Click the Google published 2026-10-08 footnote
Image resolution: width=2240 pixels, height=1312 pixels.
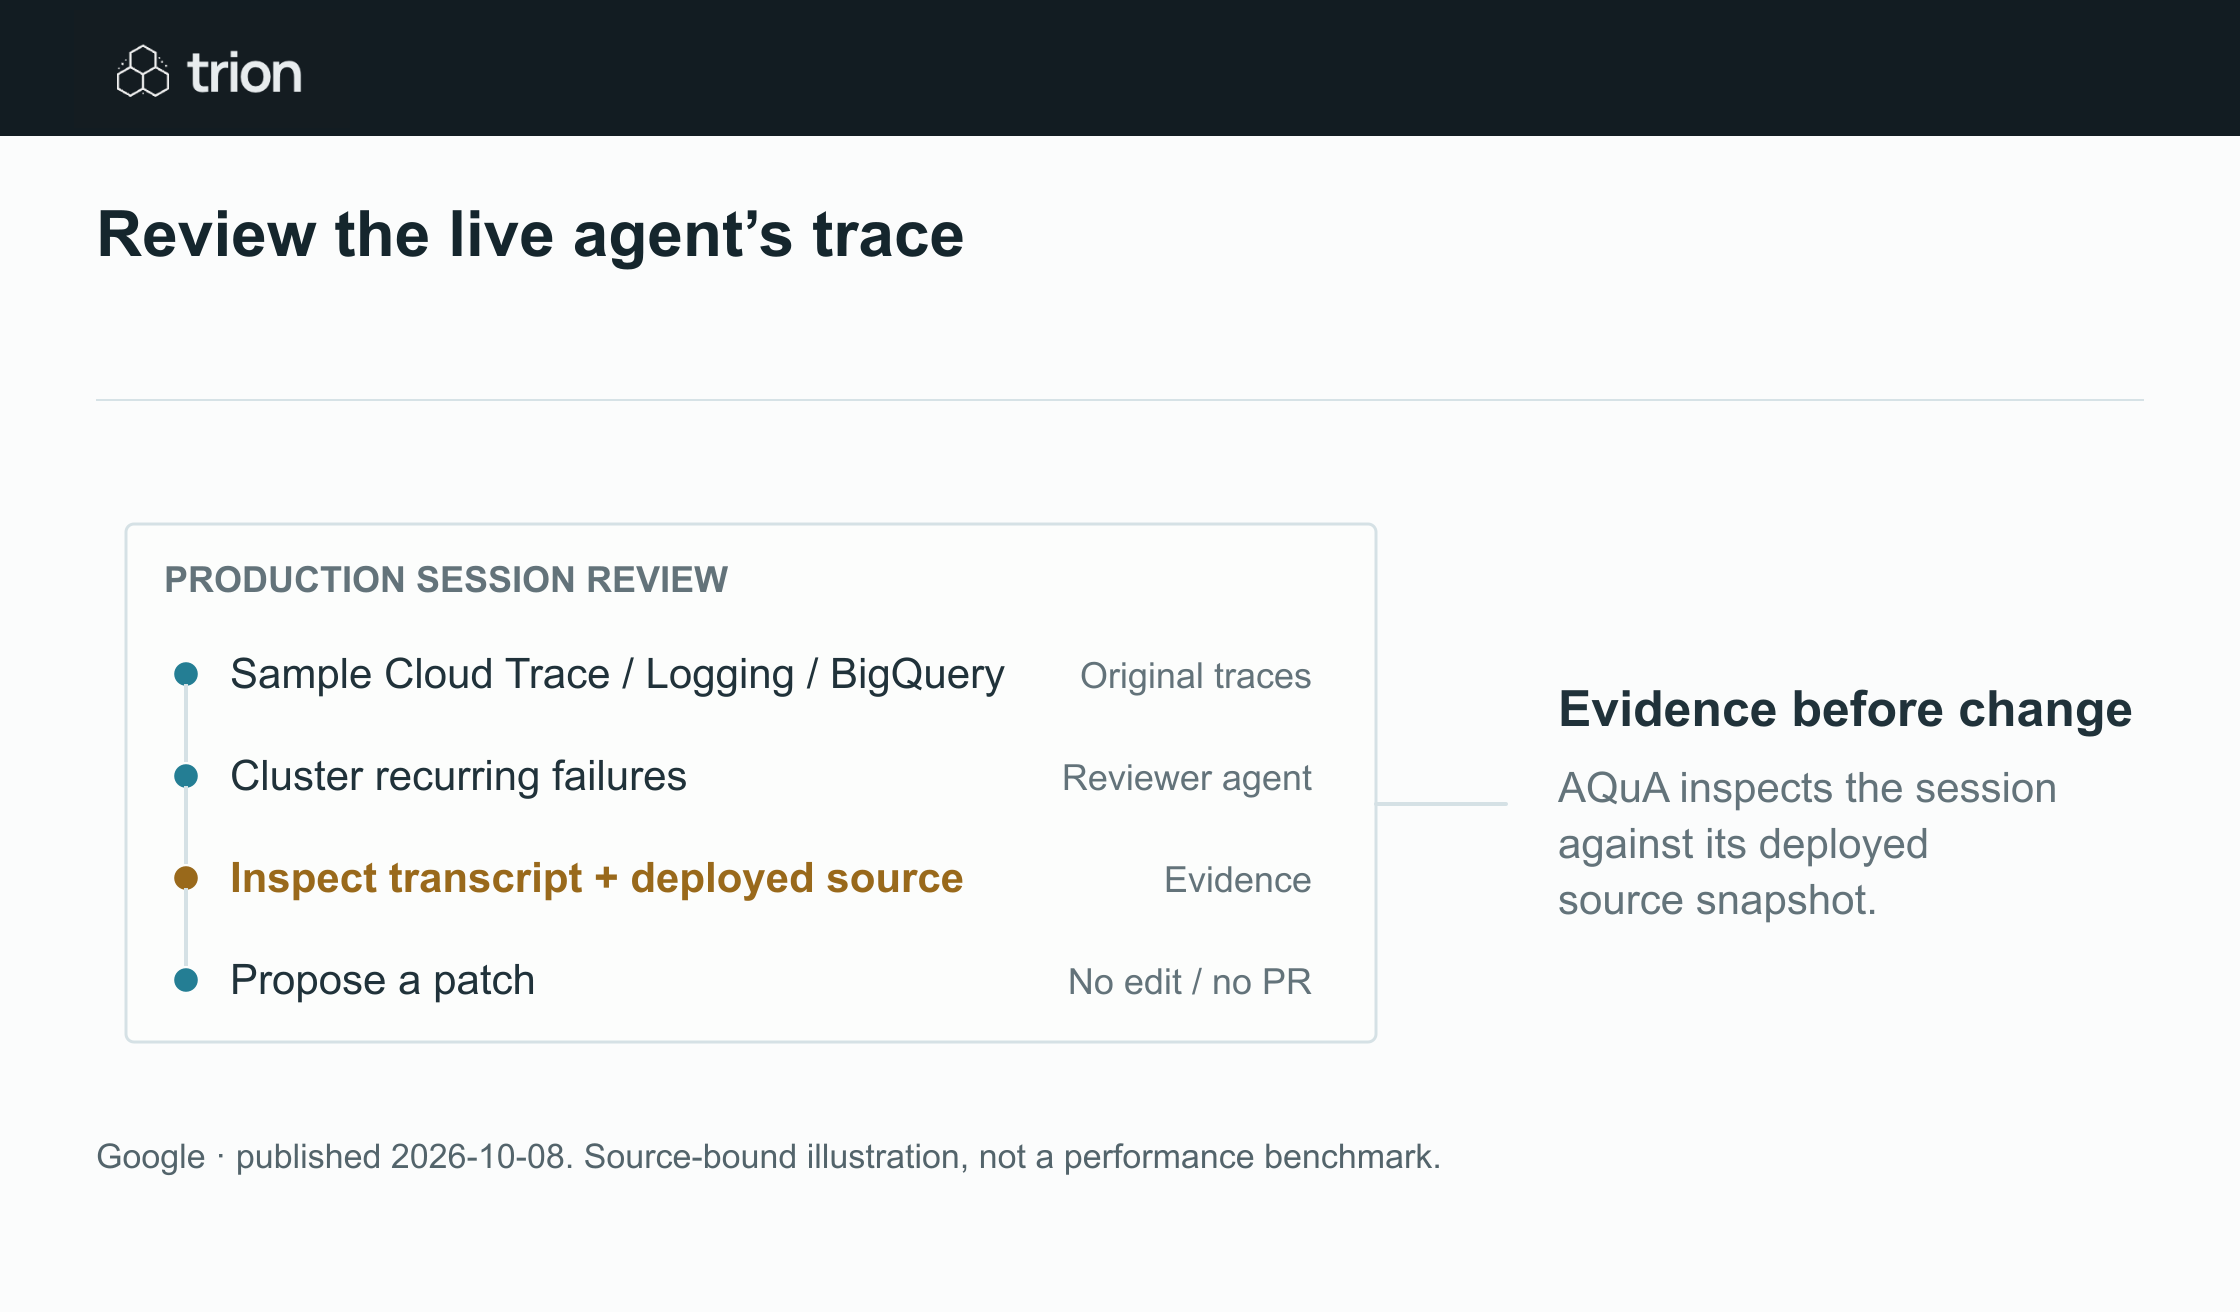768,1157
